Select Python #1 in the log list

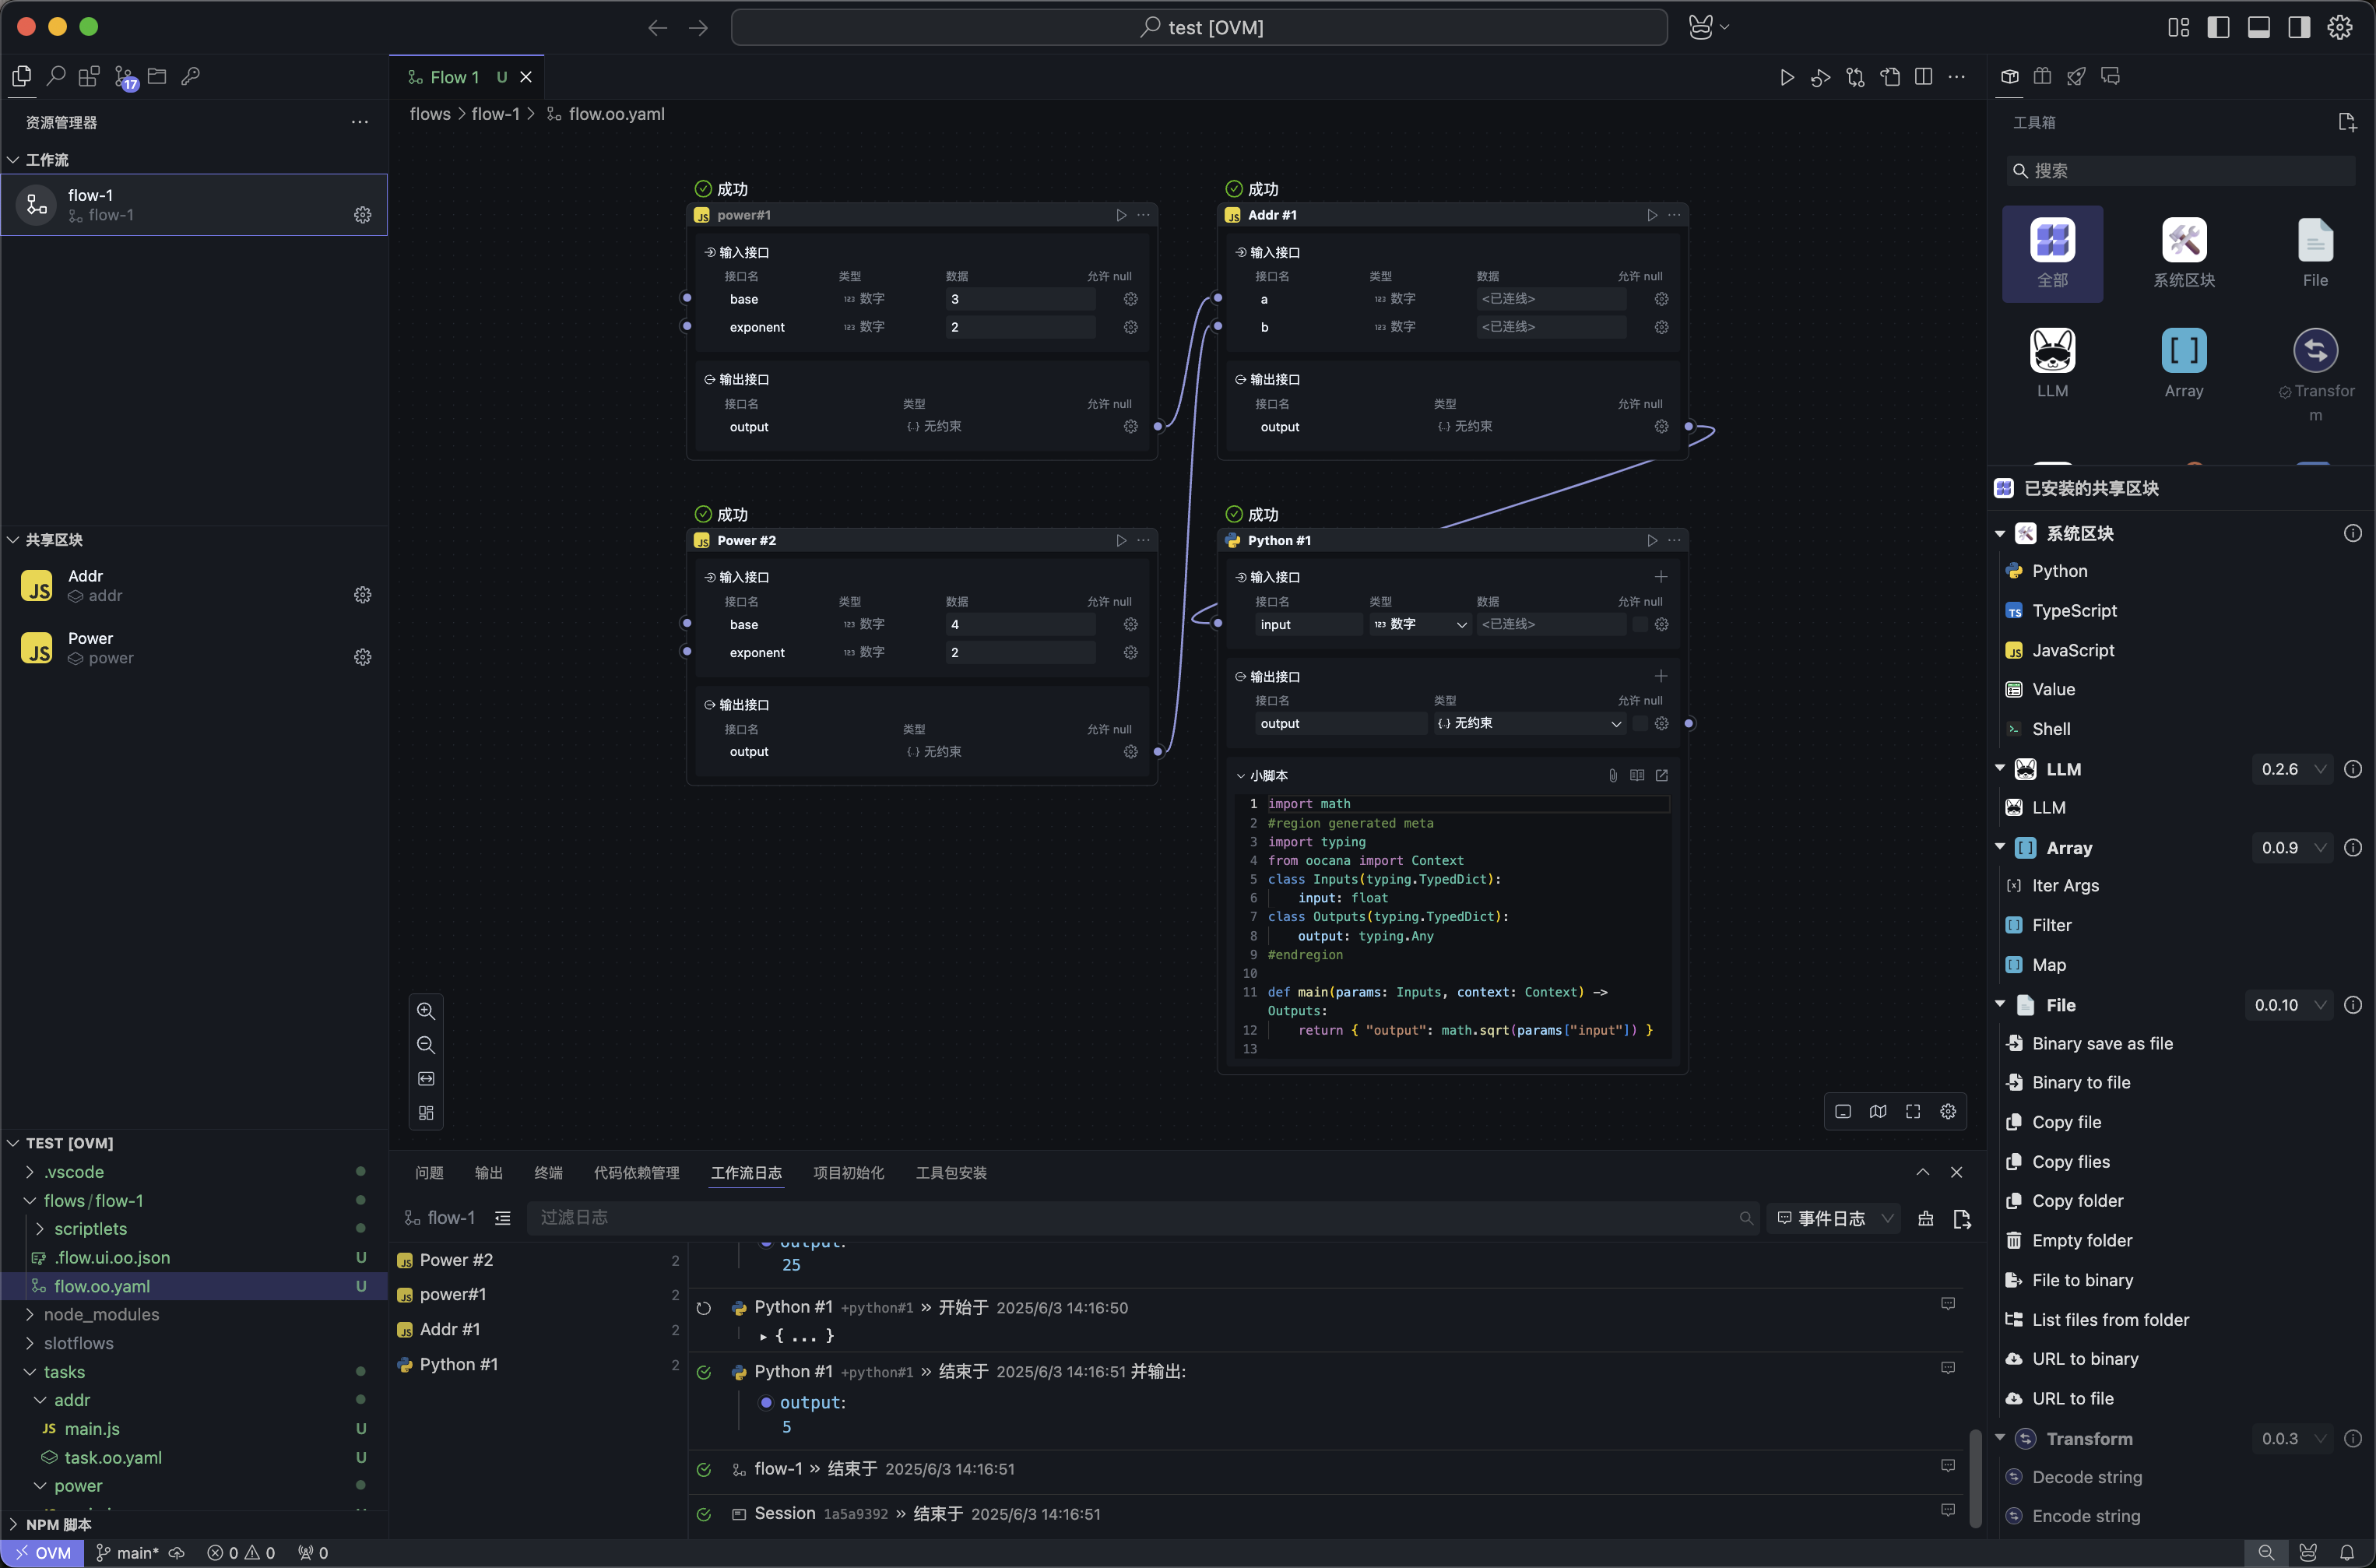point(458,1364)
